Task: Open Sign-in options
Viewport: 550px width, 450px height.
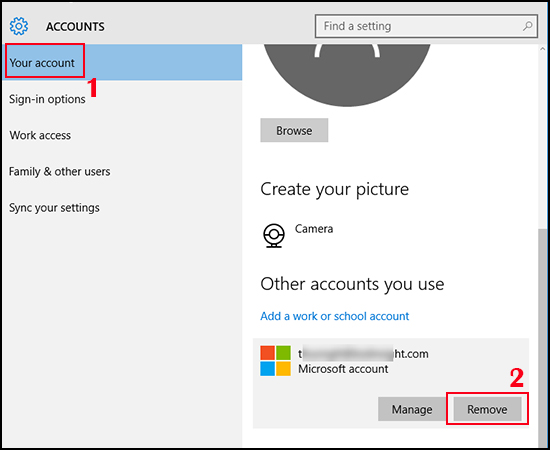Action: tap(47, 99)
